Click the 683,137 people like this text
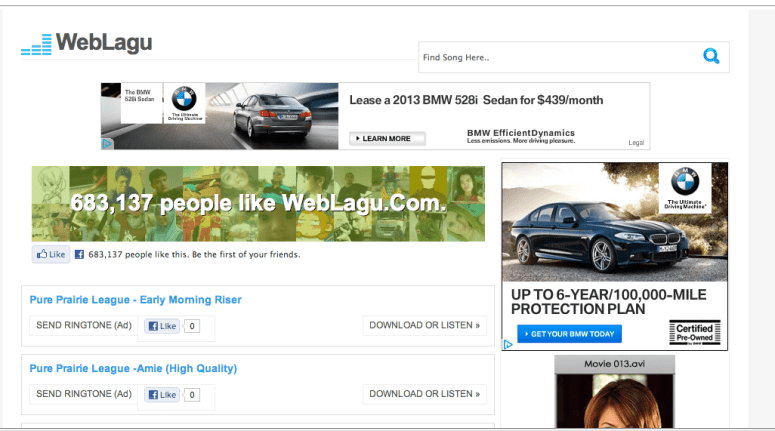This screenshot has width=775, height=431. pyautogui.click(x=194, y=255)
